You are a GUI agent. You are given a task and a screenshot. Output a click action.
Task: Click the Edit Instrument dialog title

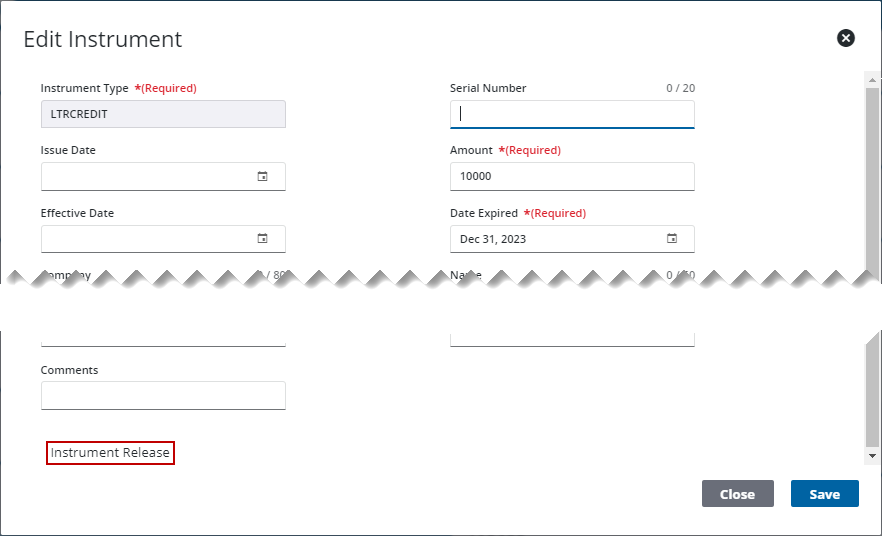click(103, 39)
